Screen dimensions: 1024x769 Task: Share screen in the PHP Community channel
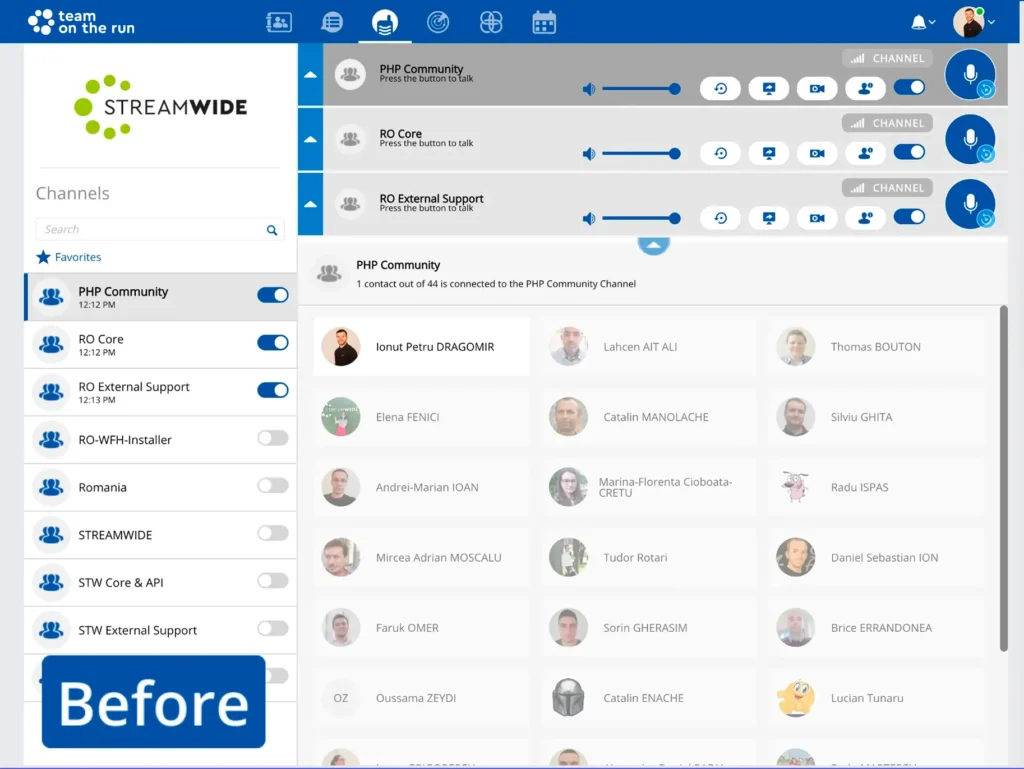769,89
